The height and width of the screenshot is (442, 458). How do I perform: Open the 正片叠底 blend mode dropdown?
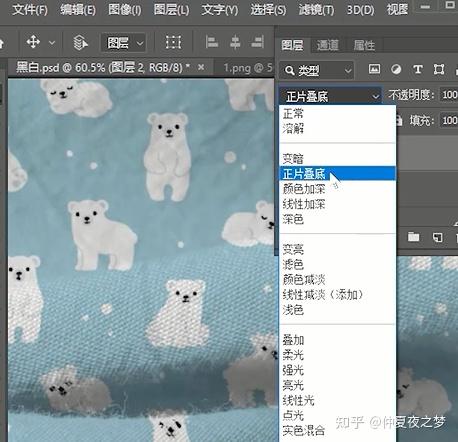click(x=330, y=97)
